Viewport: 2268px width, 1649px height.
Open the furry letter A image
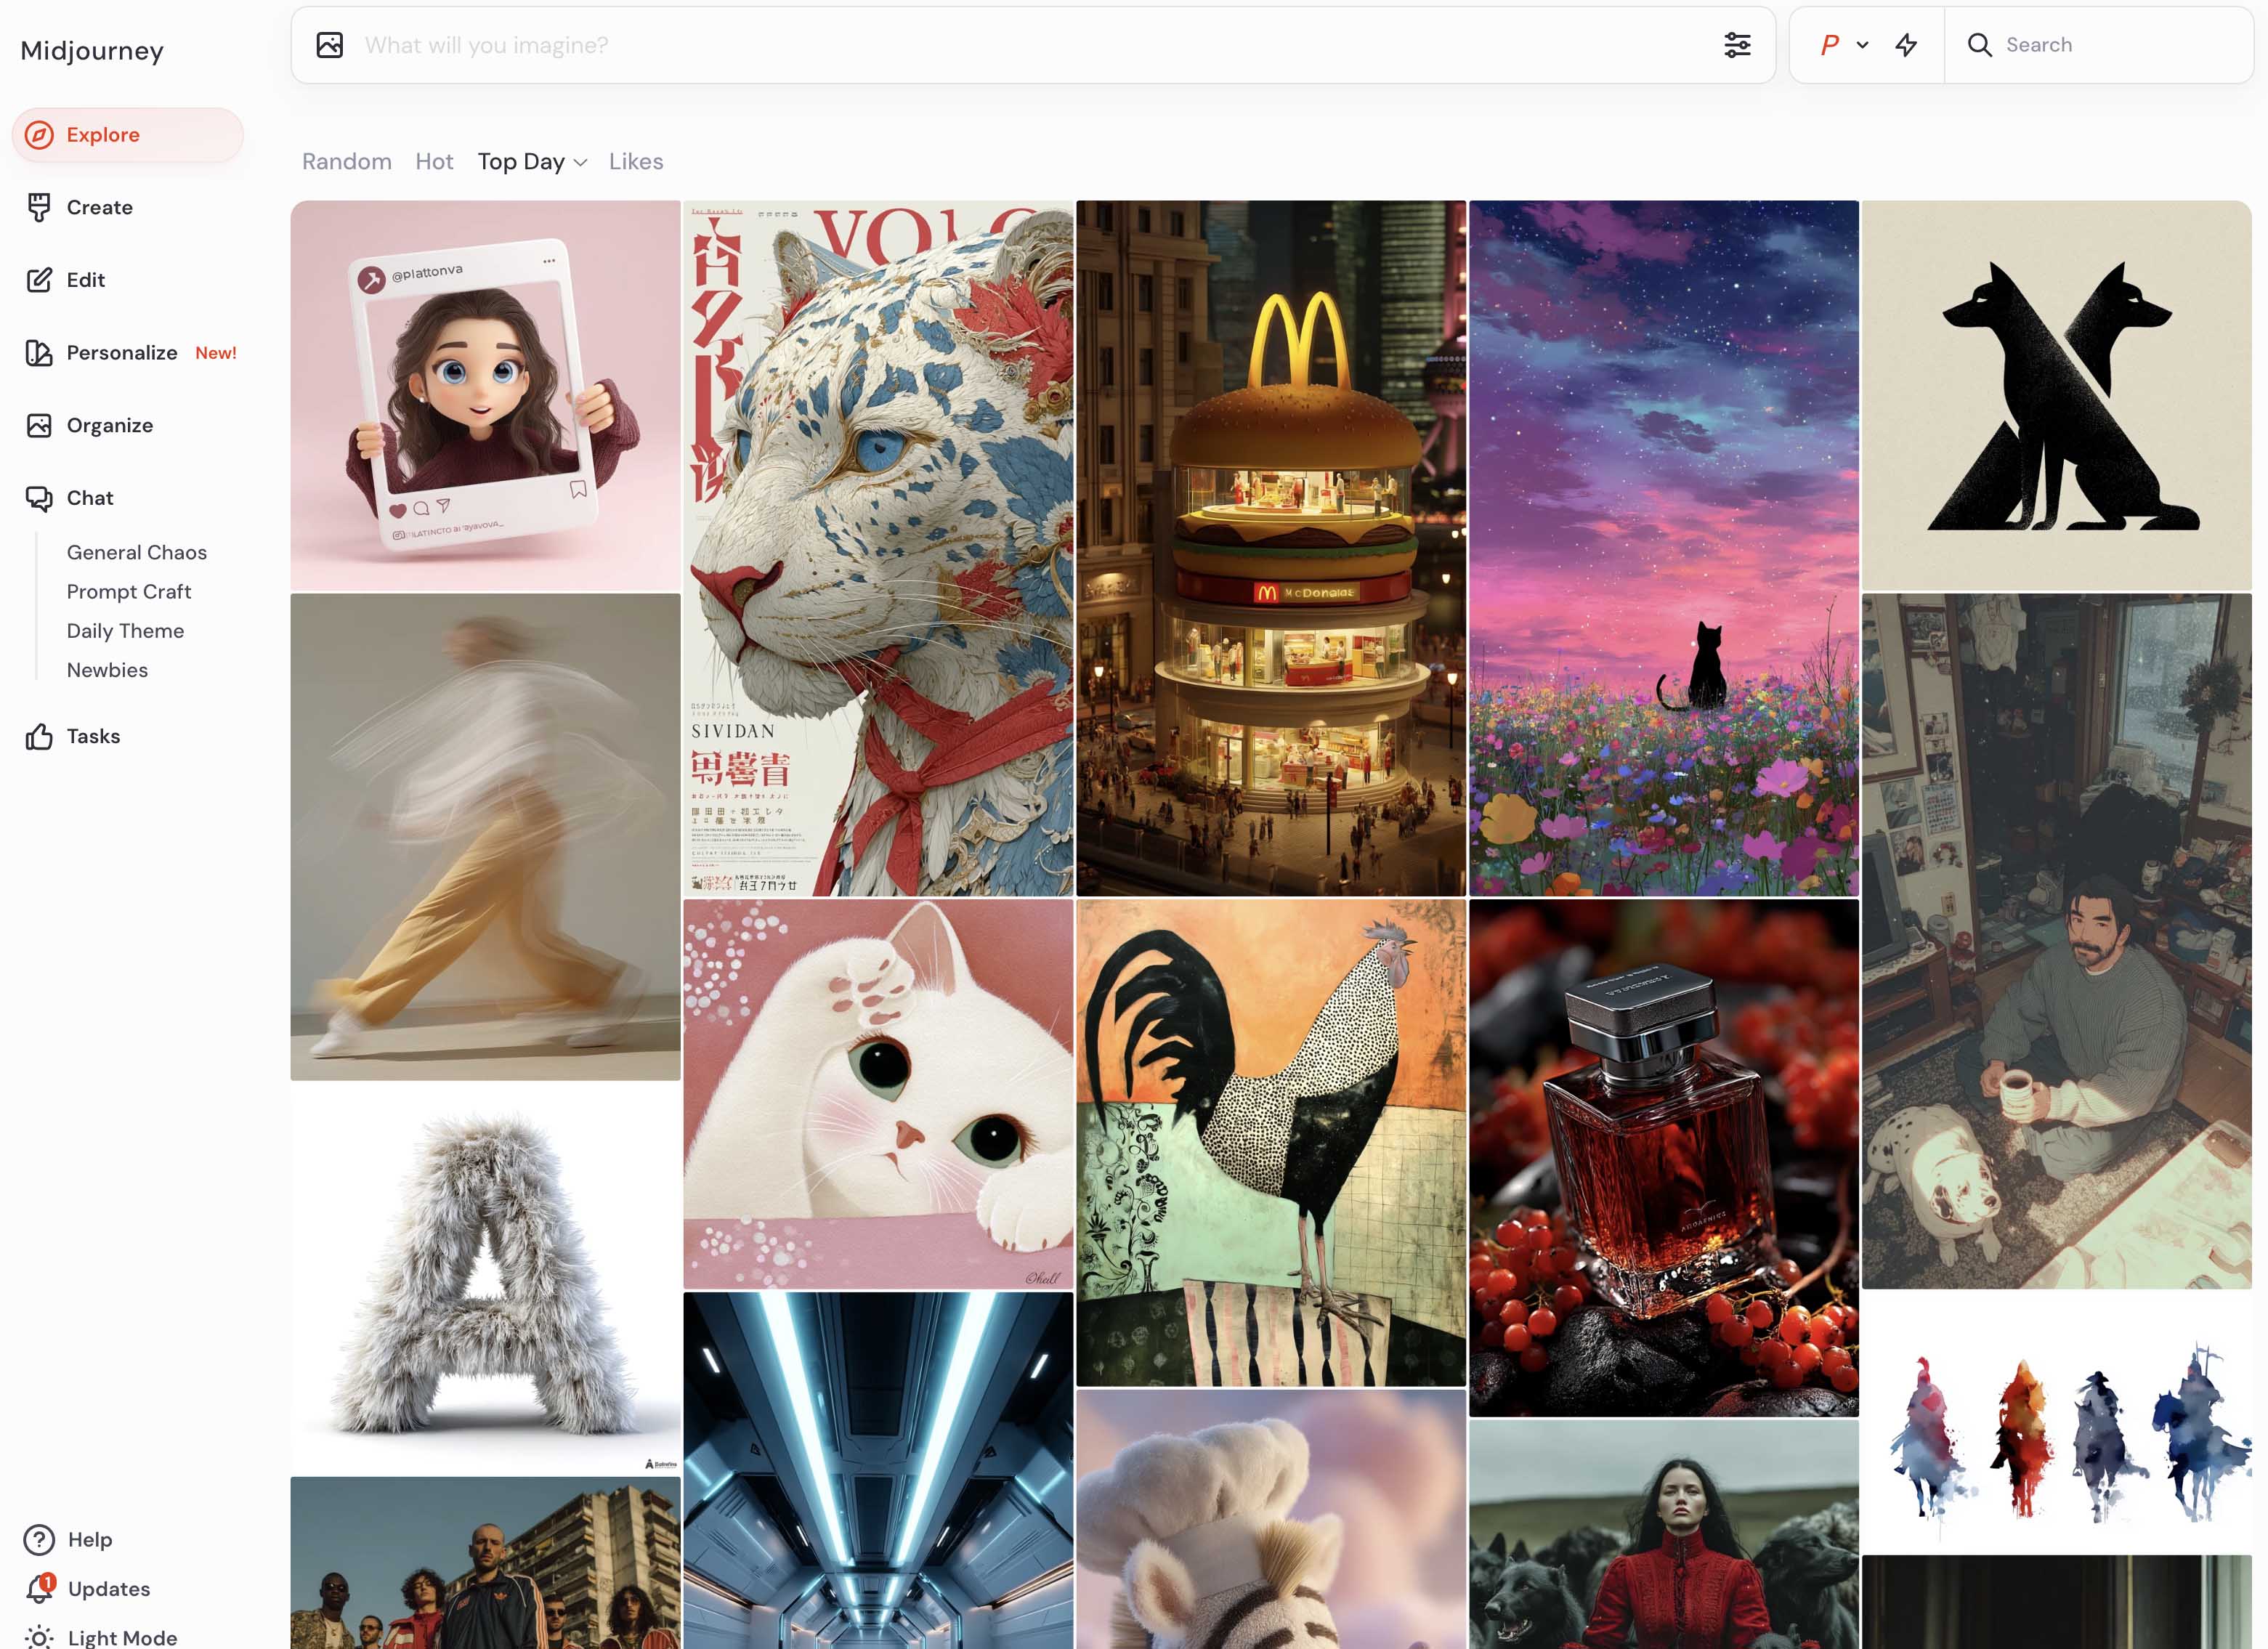485,1278
